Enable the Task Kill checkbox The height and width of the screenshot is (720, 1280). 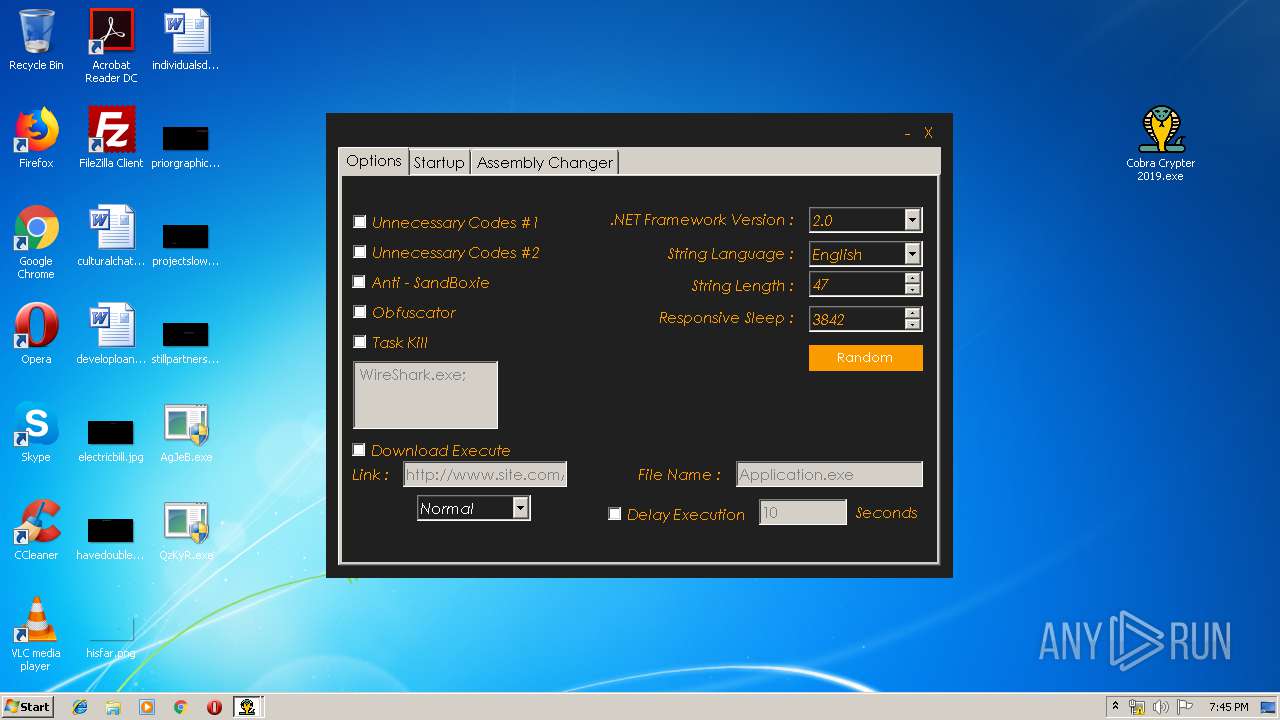tap(360, 342)
